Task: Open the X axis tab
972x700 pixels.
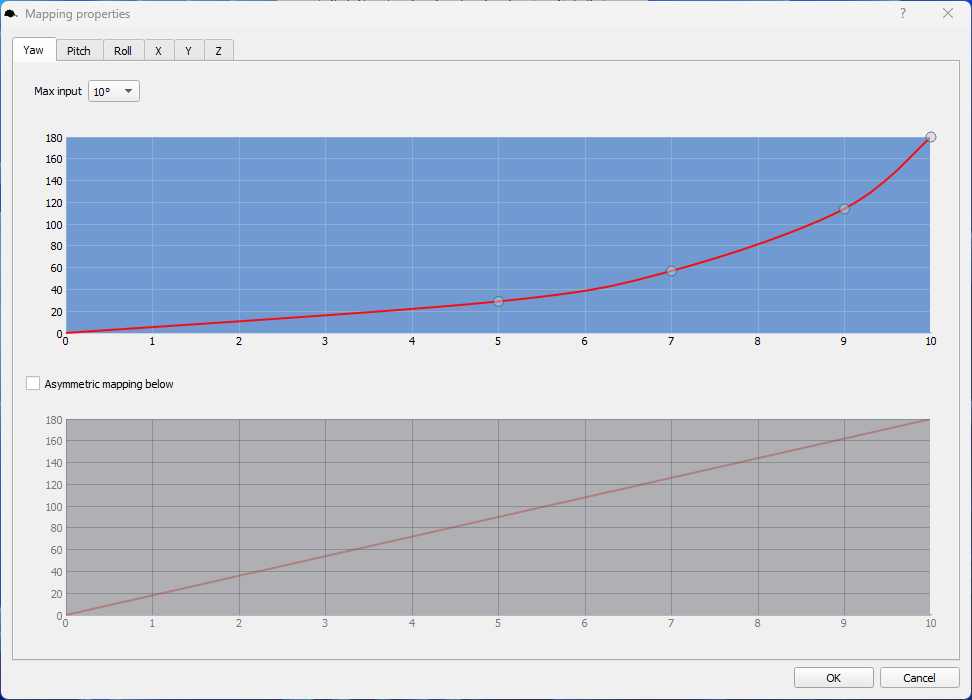Action: [x=158, y=51]
